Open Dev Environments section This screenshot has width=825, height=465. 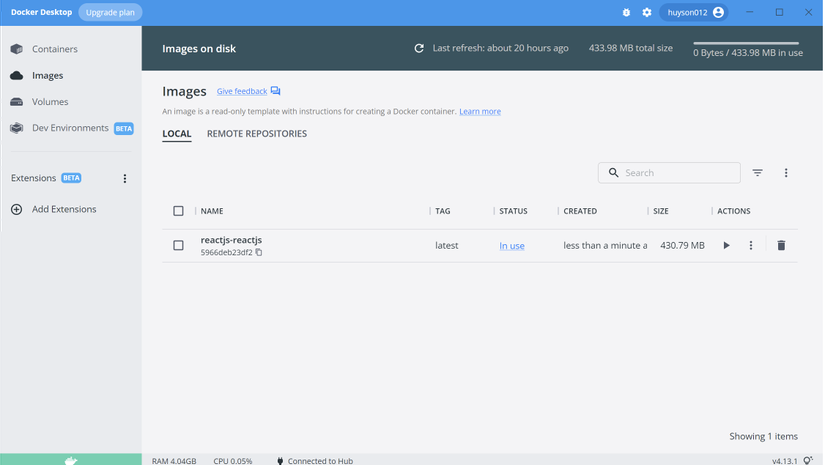point(70,128)
